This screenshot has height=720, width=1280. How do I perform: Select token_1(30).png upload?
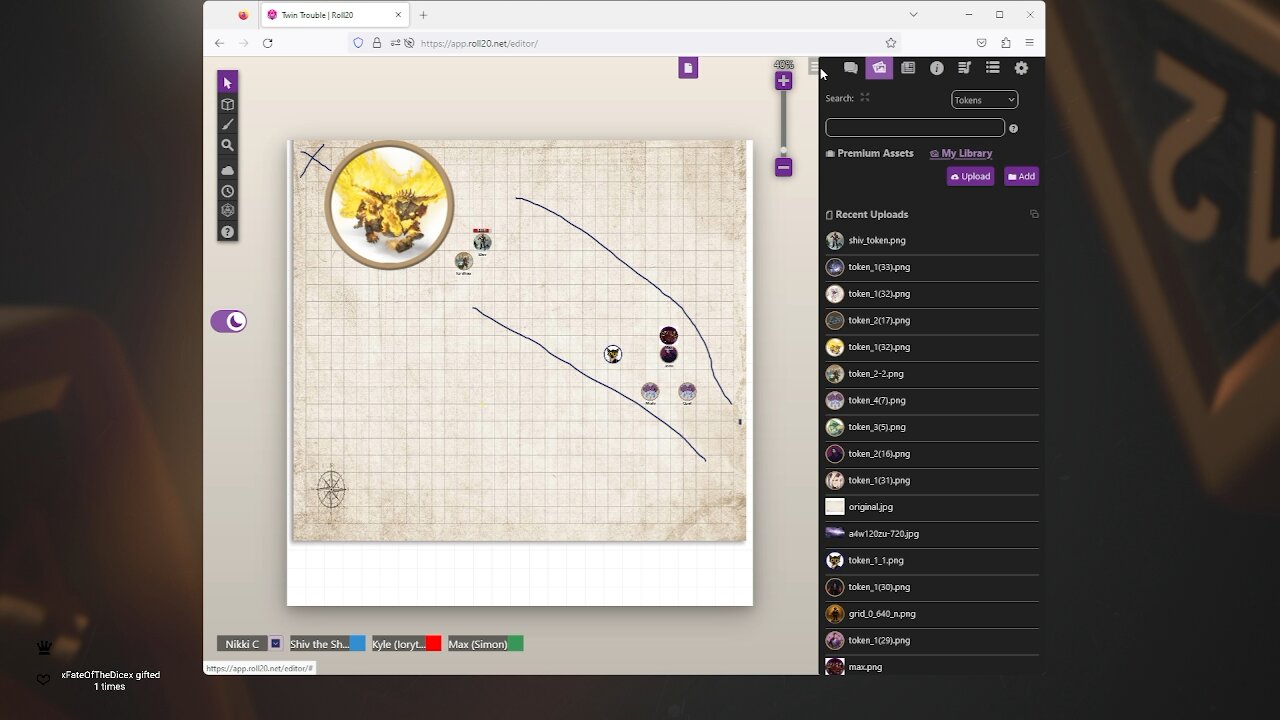932,587
